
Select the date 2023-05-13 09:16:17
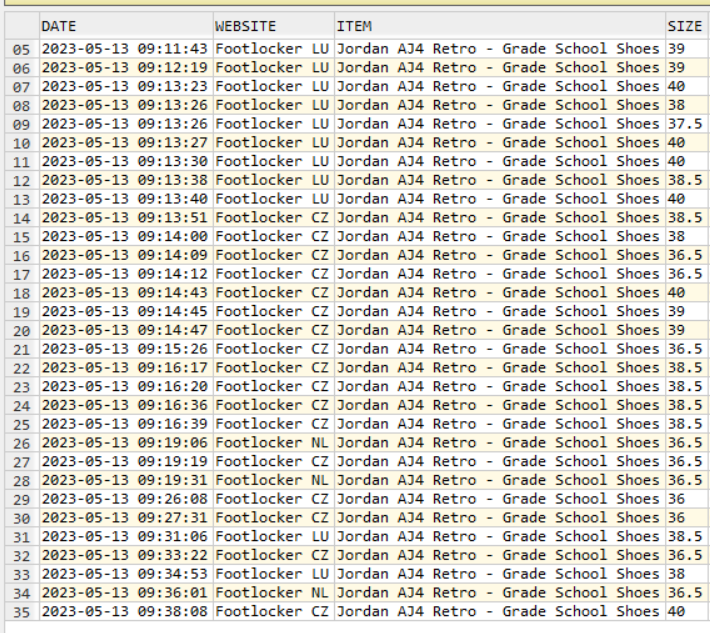tap(125, 368)
